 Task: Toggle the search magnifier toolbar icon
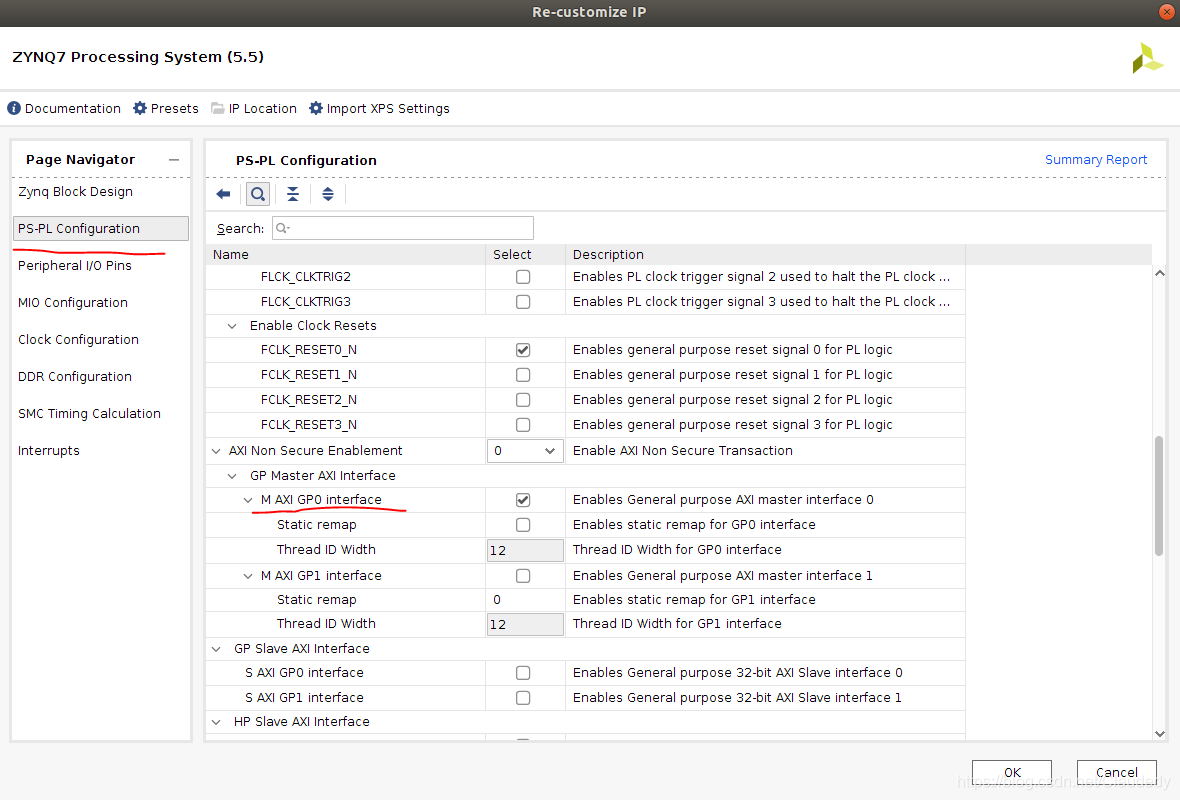pyautogui.click(x=257, y=194)
